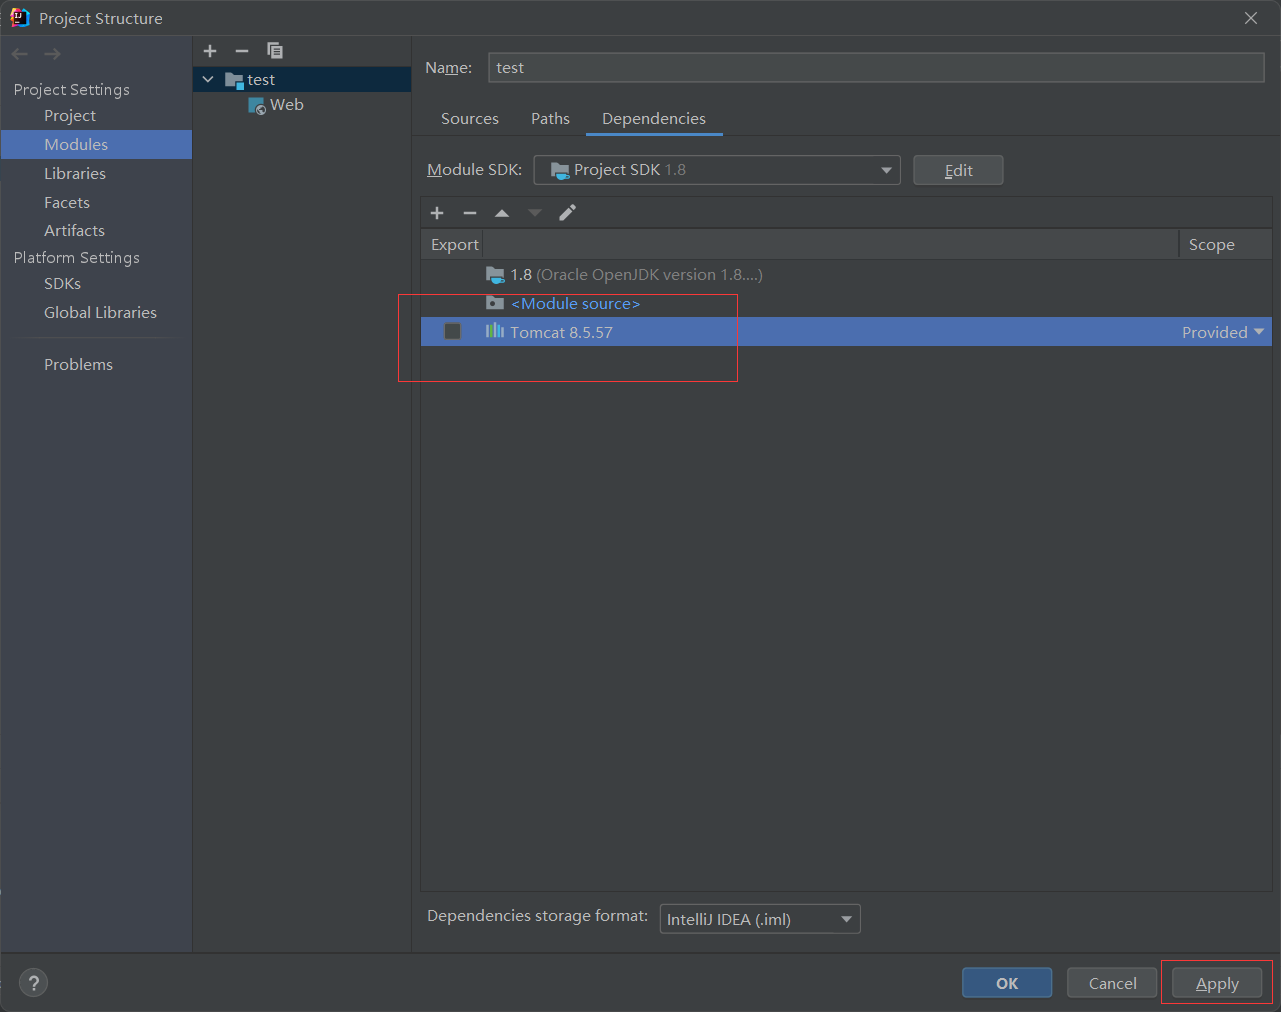Open help with the question mark icon
Screen dimensions: 1281x1012
click(x=33, y=983)
